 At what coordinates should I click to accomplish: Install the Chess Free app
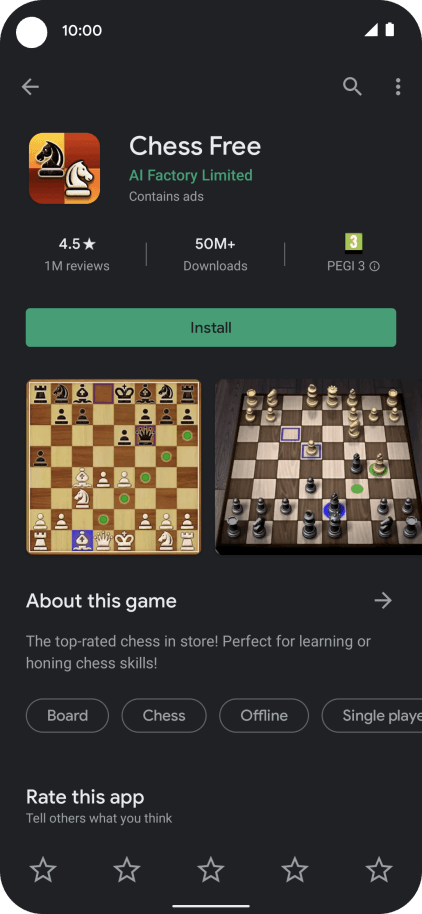tap(211, 328)
